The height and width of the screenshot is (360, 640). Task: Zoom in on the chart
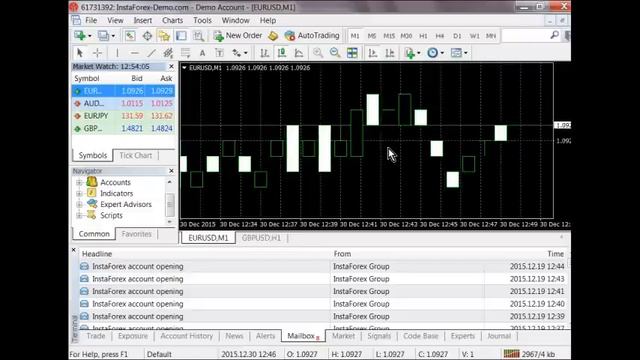coord(318,53)
